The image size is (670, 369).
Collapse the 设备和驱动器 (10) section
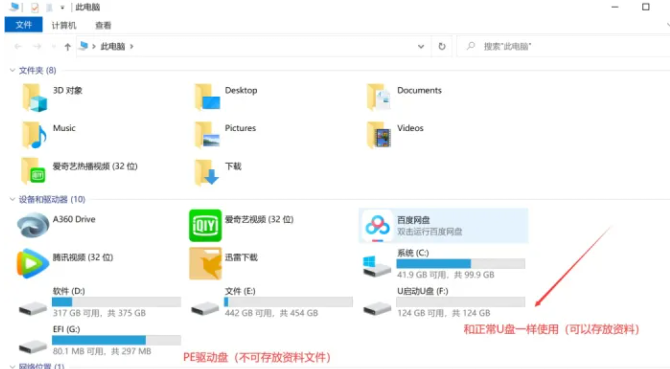tap(12, 199)
